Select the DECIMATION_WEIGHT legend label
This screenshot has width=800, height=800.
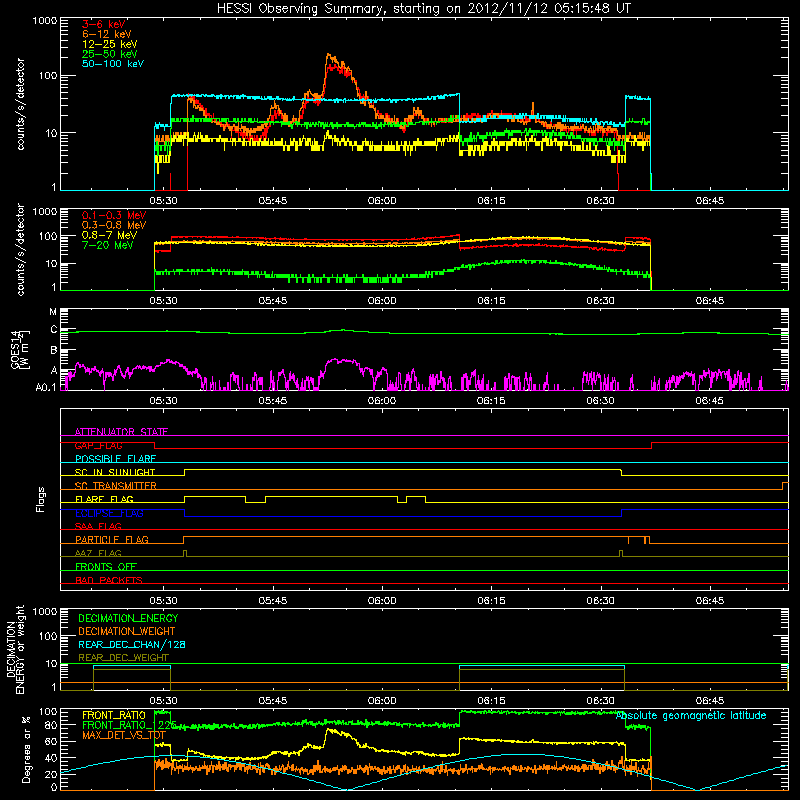127,631
